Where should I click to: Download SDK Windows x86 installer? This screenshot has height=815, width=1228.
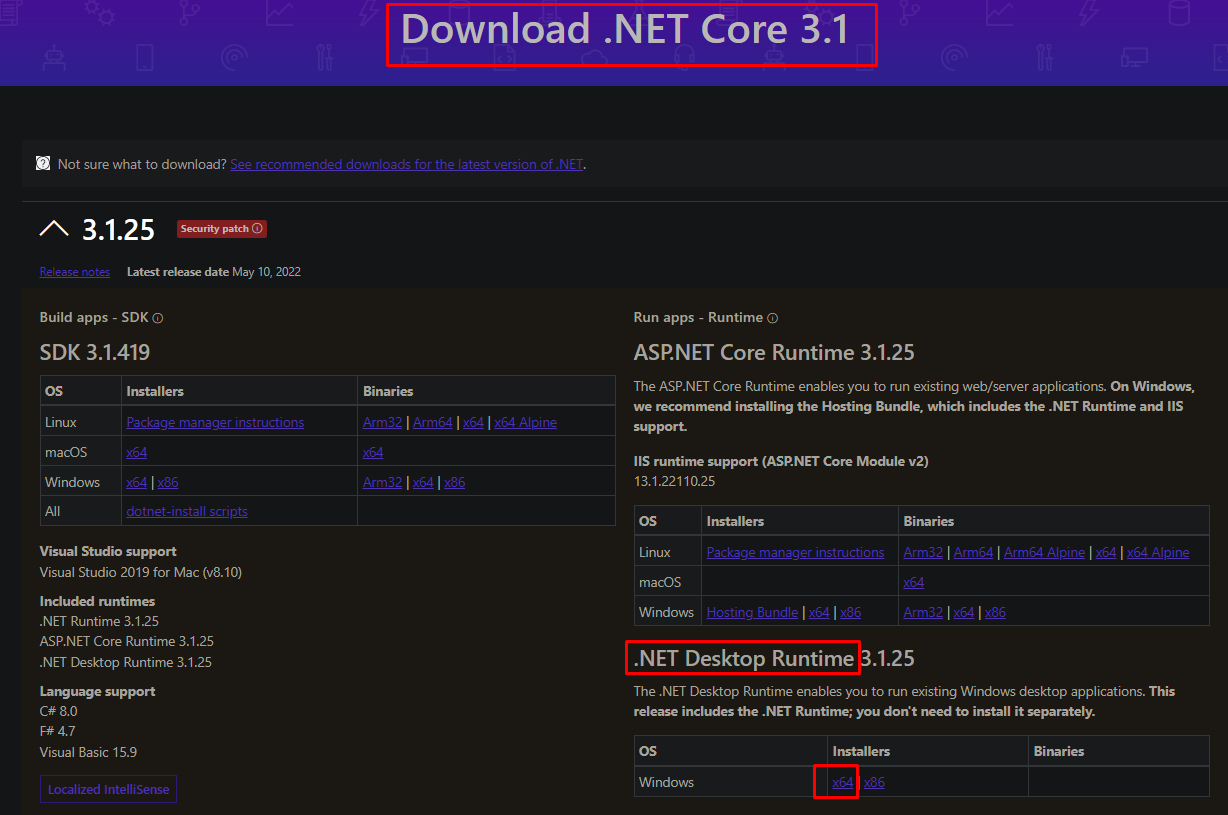point(168,482)
